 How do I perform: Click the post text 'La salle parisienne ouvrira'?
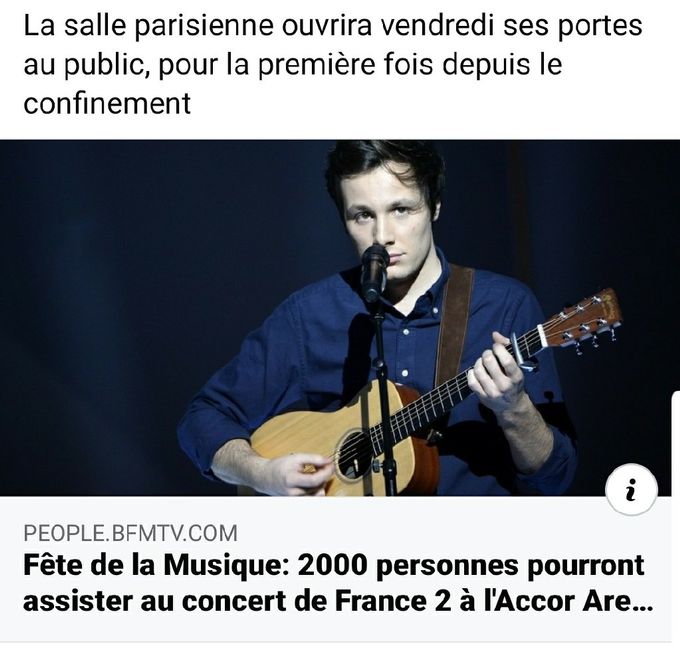coord(198,25)
